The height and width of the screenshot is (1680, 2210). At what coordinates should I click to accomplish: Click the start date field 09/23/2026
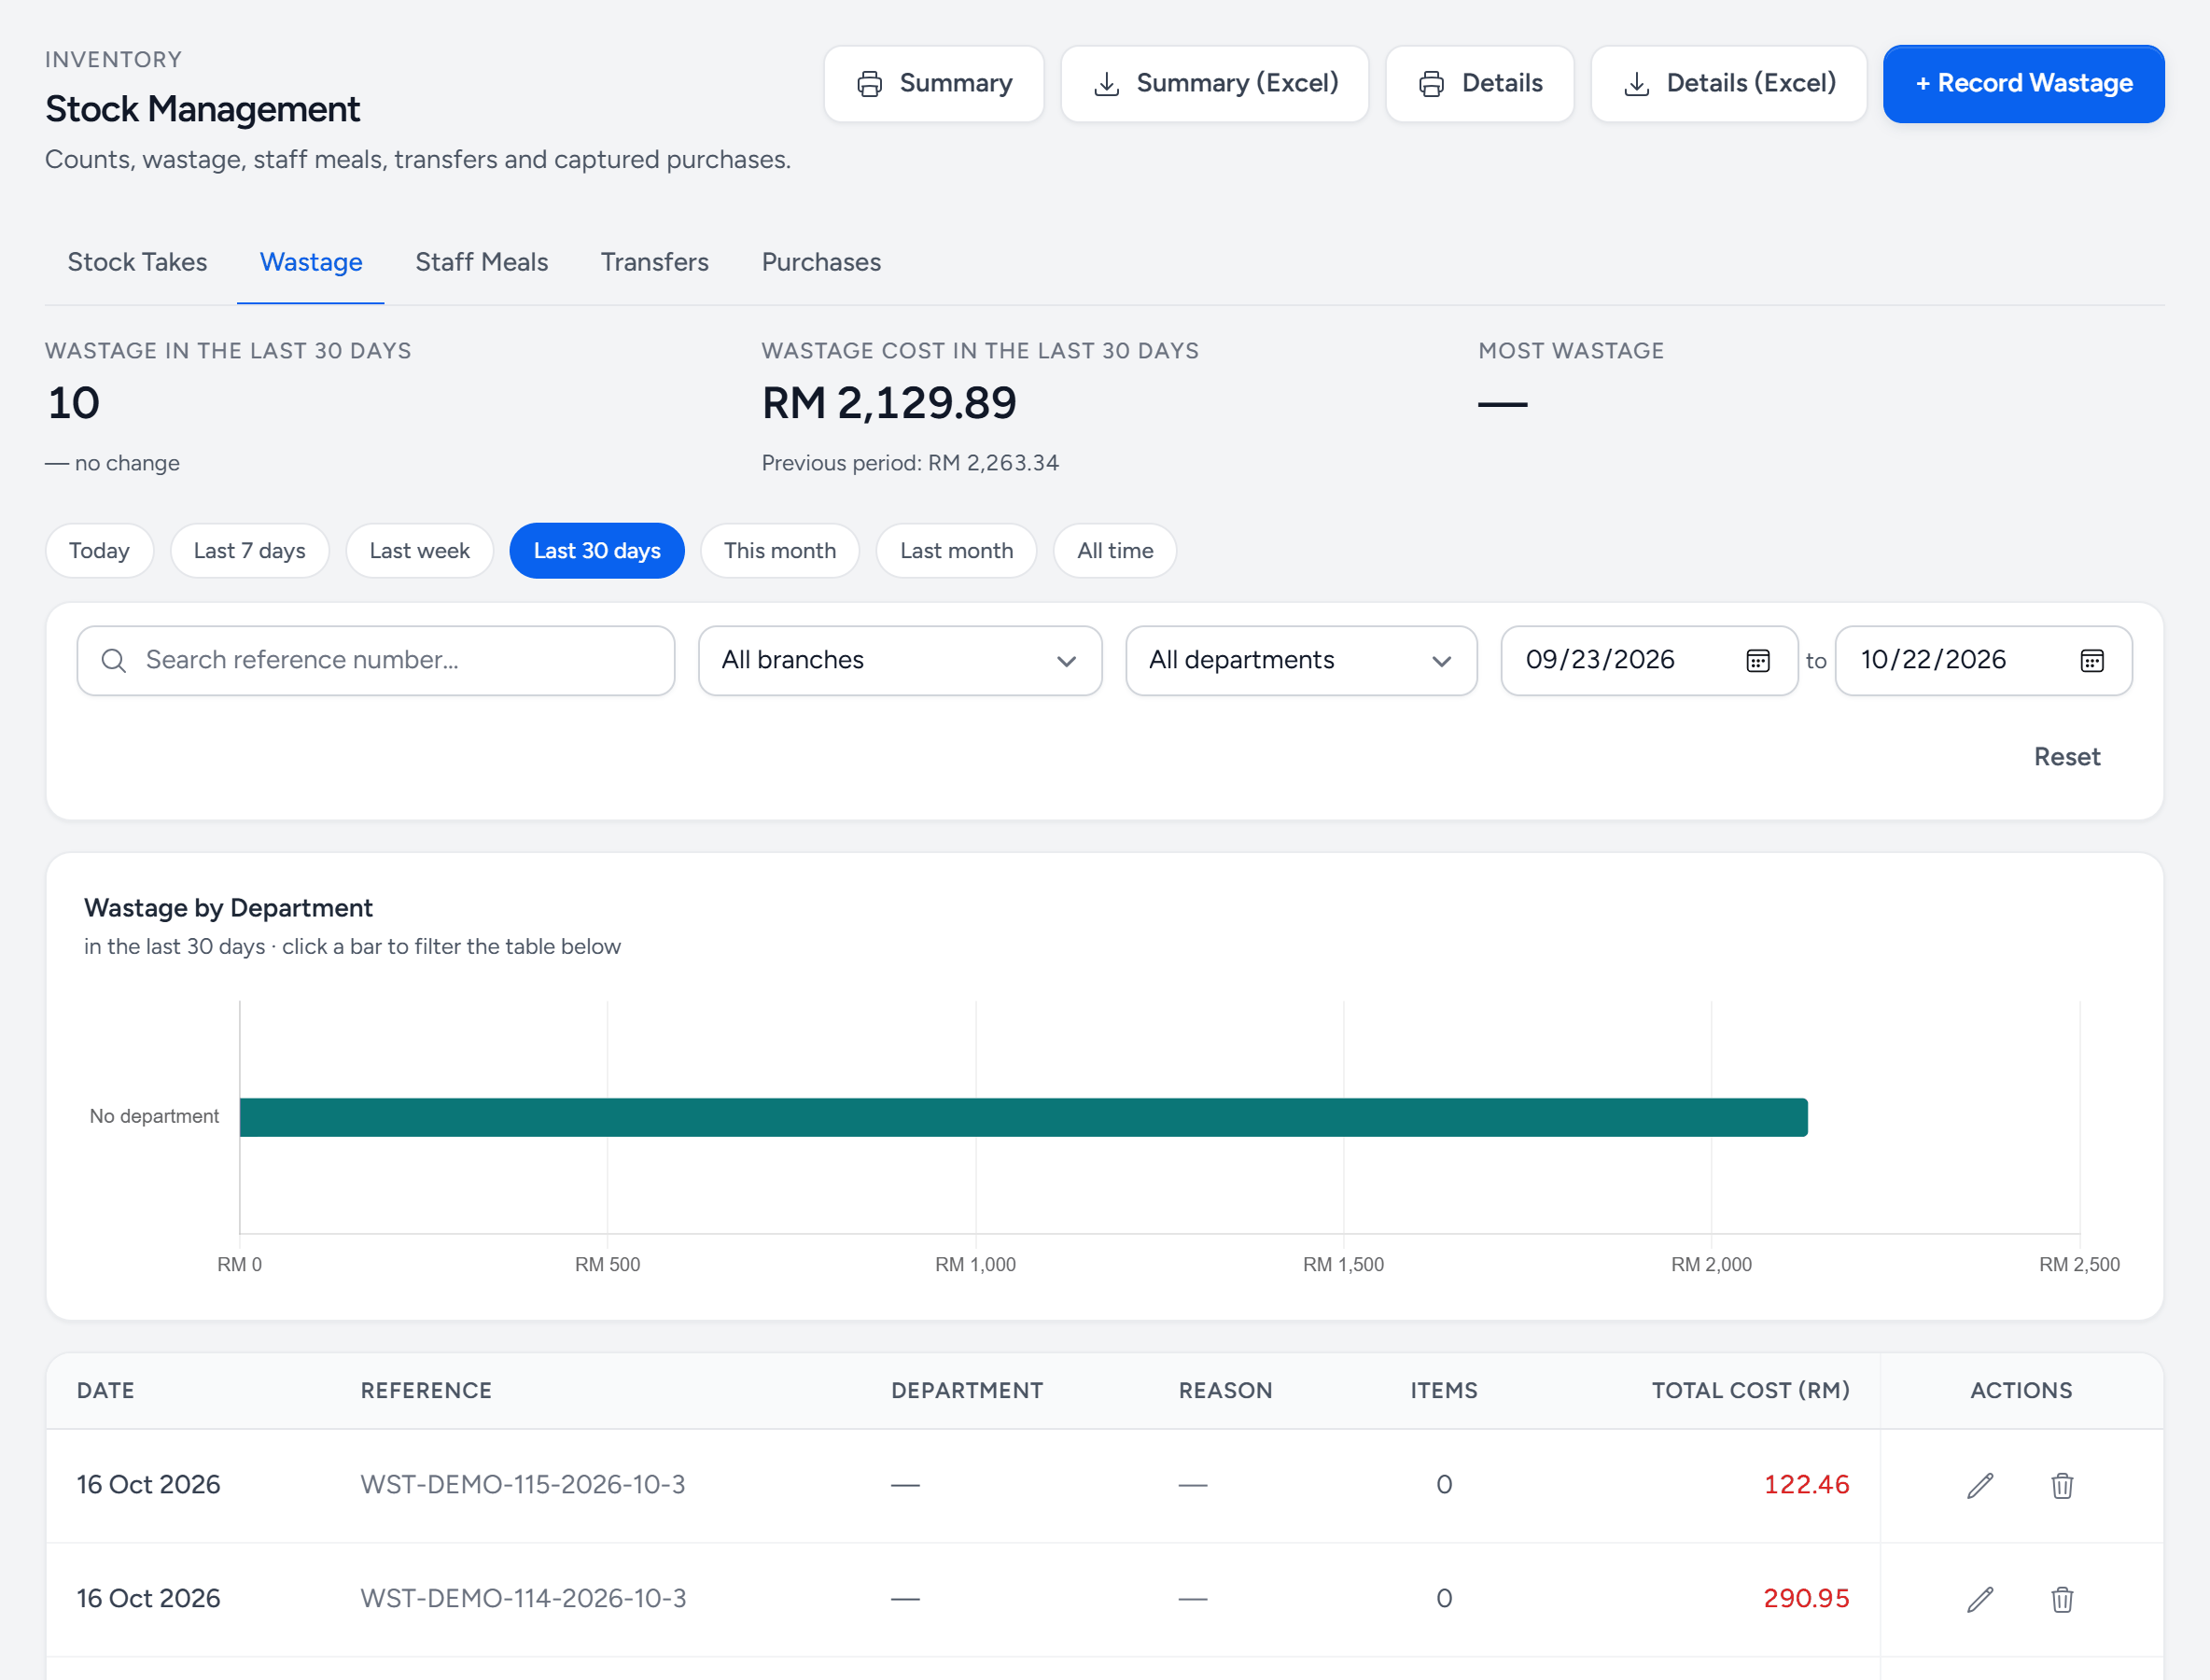[x=1649, y=661]
